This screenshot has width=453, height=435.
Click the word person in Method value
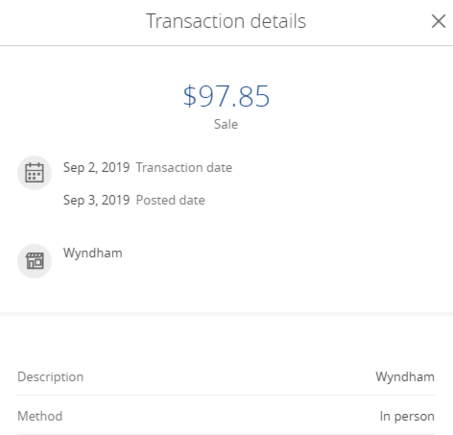pyautogui.click(x=414, y=417)
